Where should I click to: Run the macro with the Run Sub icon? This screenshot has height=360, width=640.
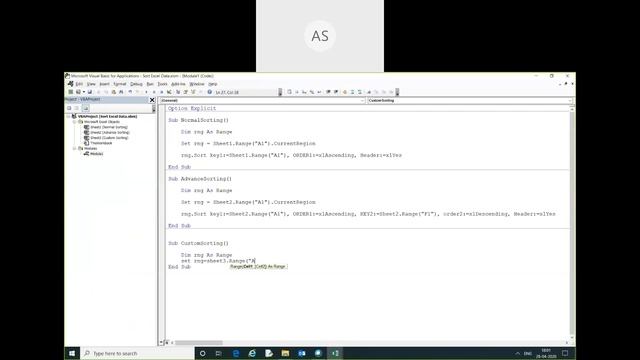point(146,92)
